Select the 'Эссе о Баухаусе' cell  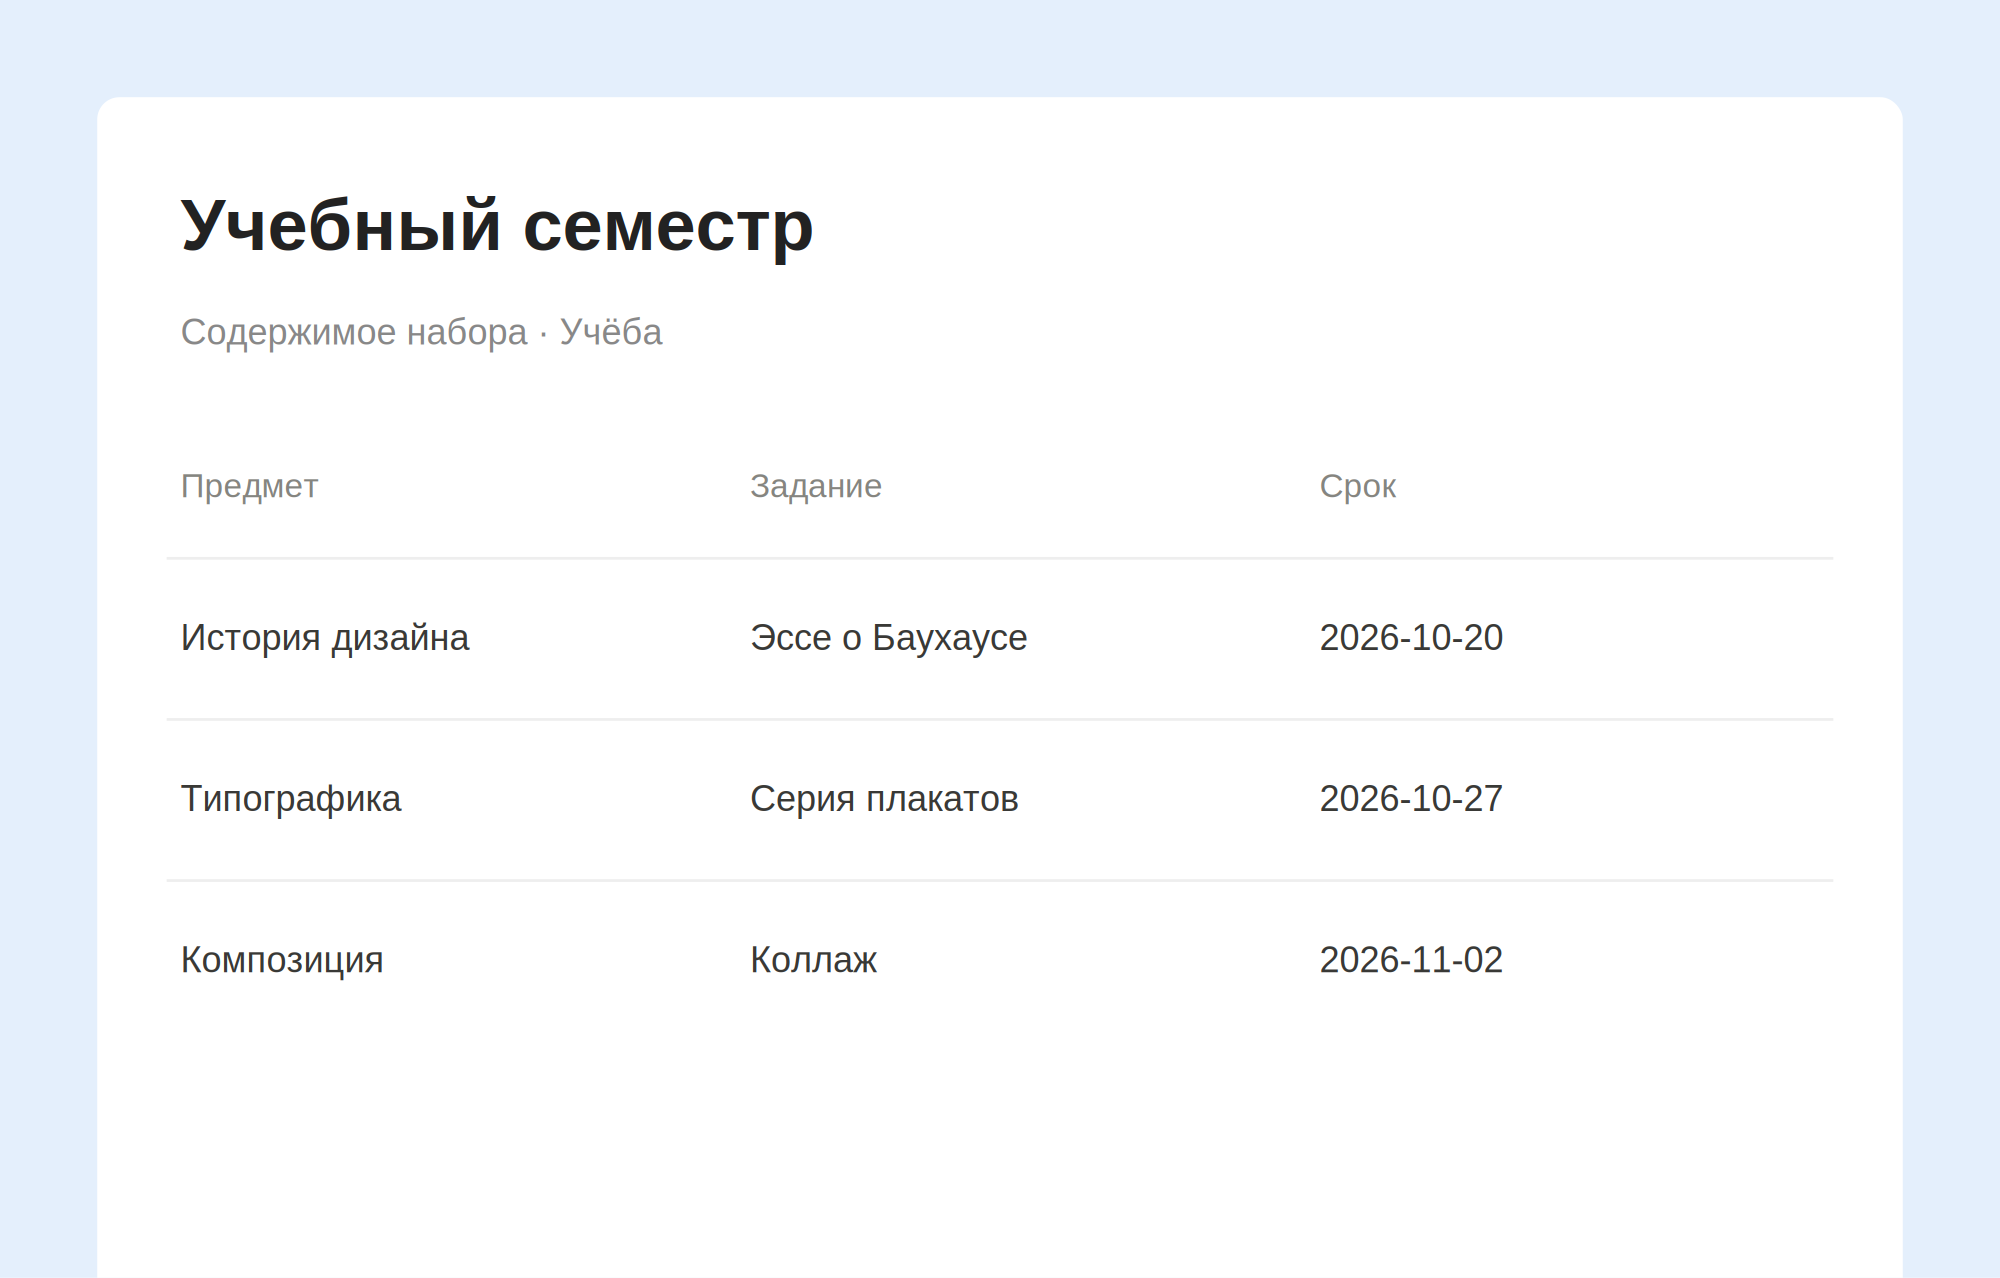click(888, 638)
